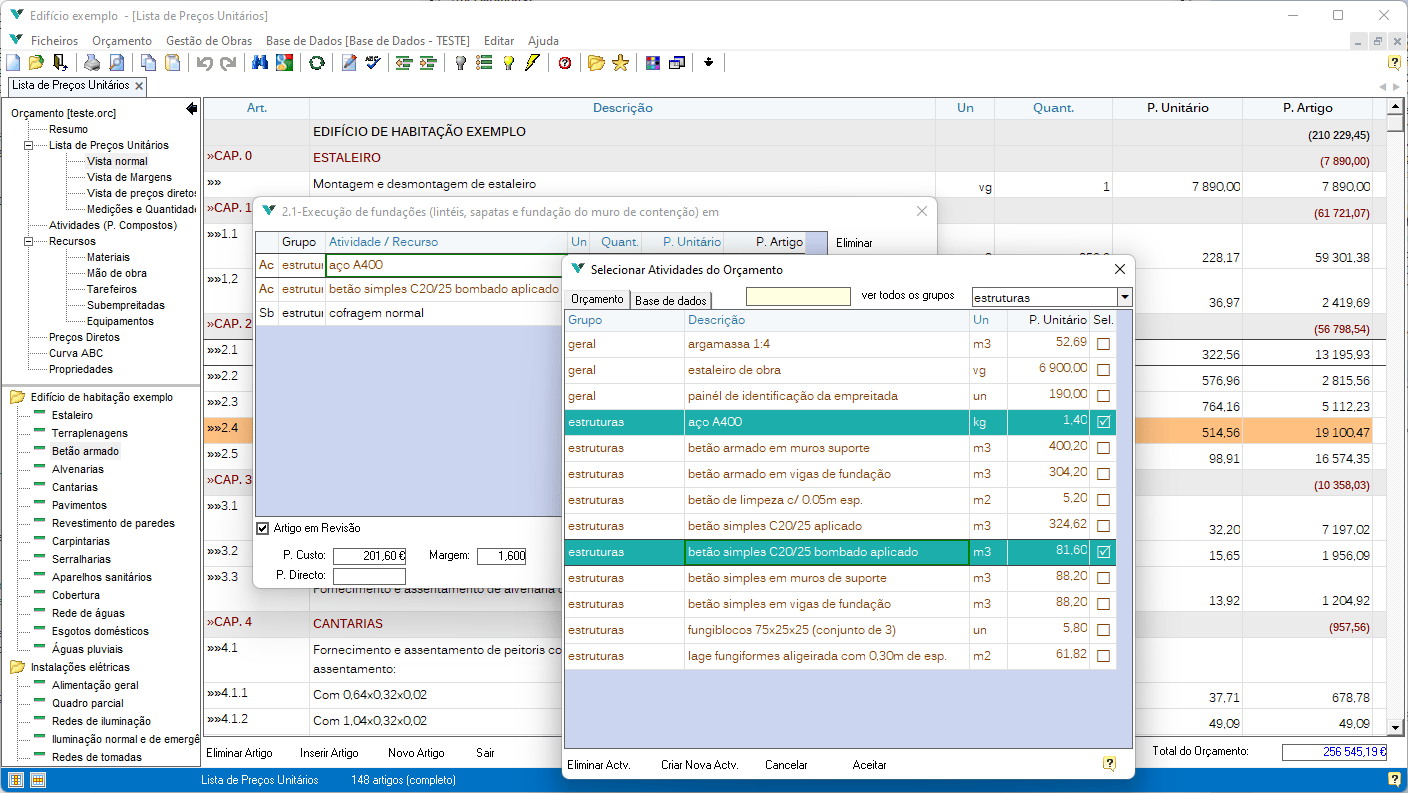Screen dimensions: 1408x793
Task: Click the binoculars search icon
Action: pos(260,63)
